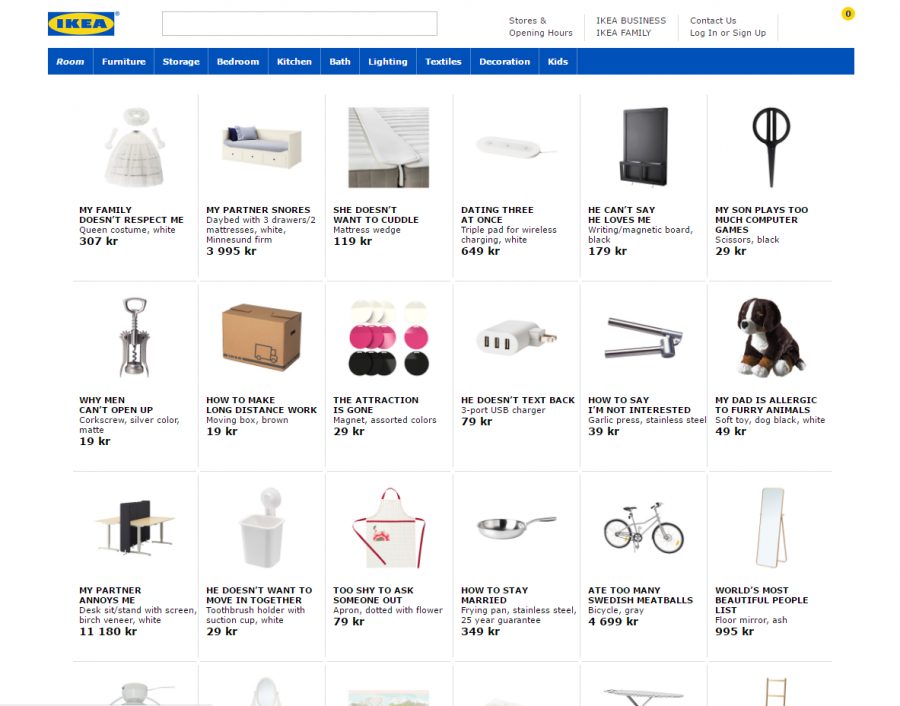Open the 3-port USB charger image
Image resolution: width=900 pixels, height=706 pixels.
(x=516, y=337)
